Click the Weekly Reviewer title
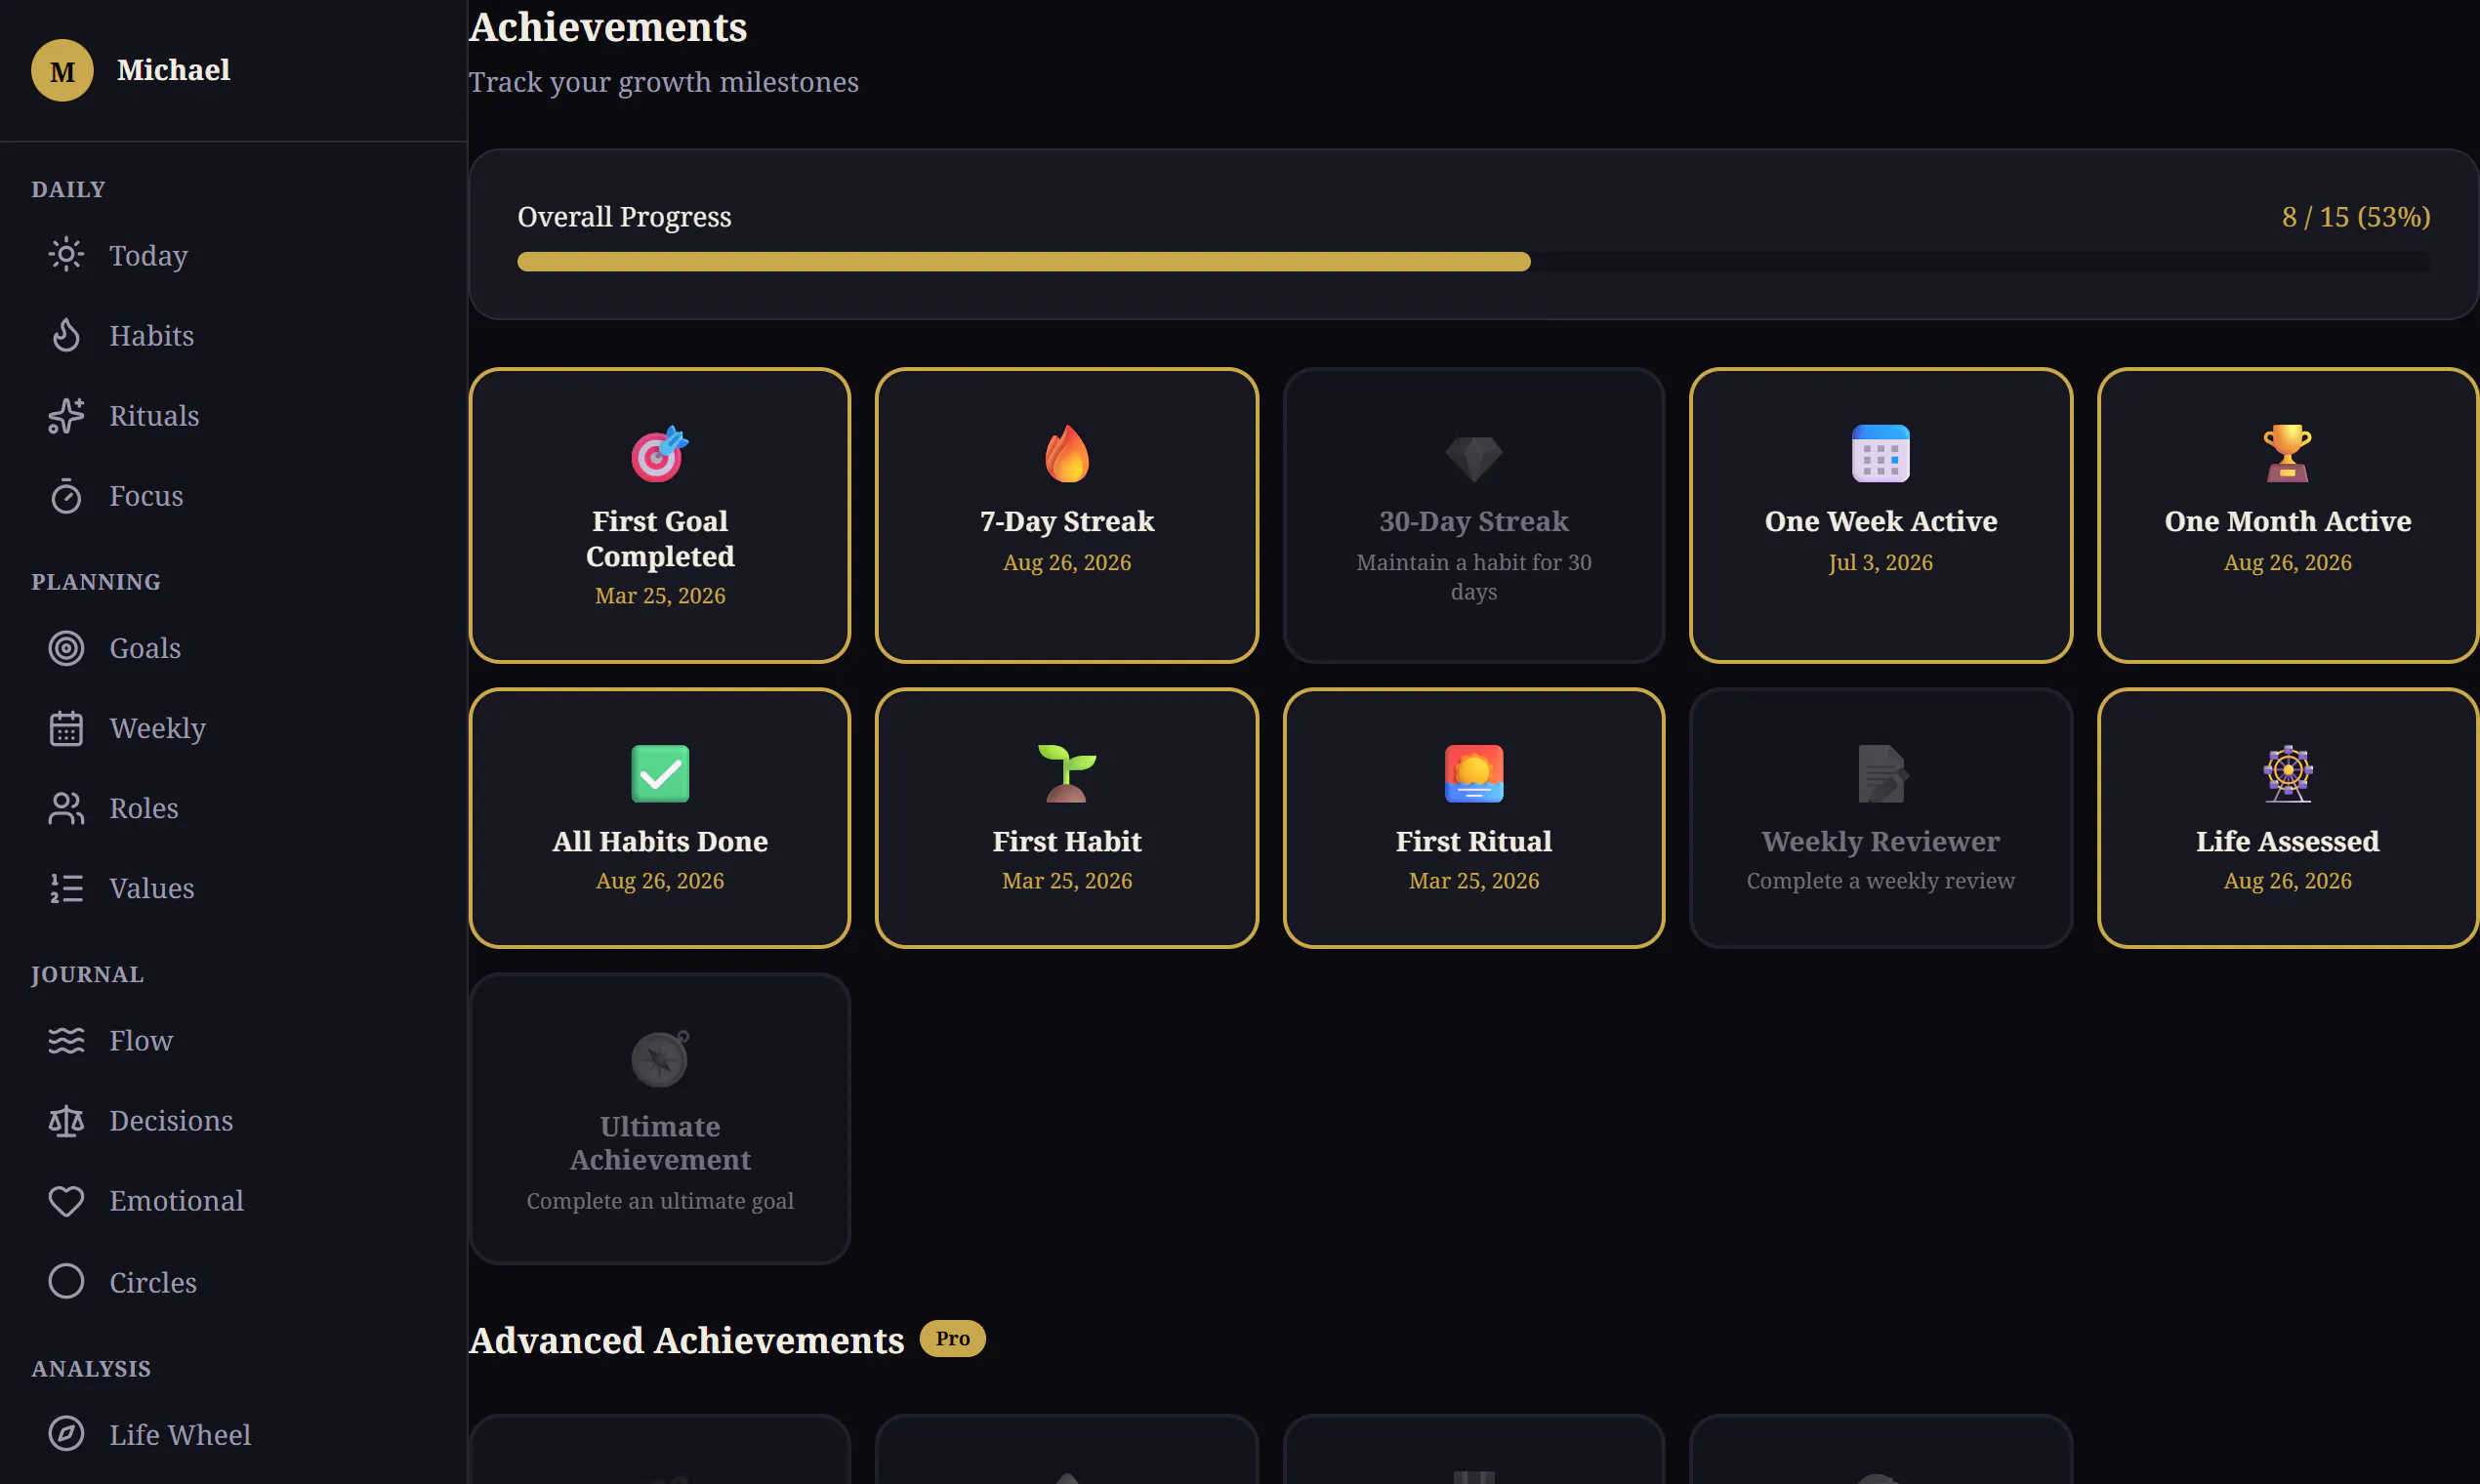The width and height of the screenshot is (2480, 1484). (x=1880, y=841)
